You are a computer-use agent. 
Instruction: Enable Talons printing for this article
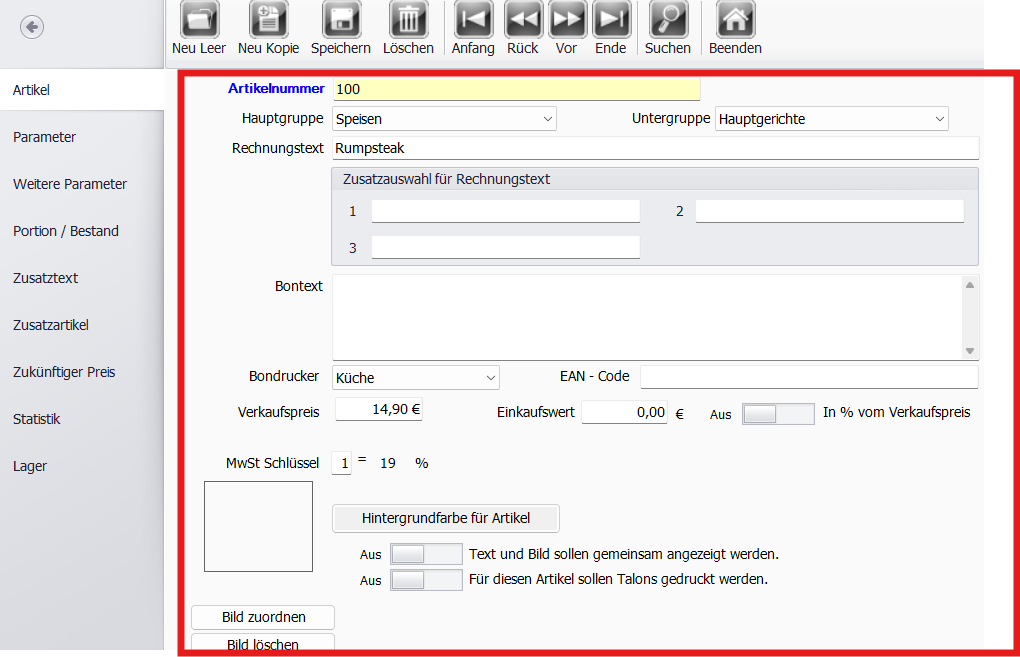tap(426, 580)
